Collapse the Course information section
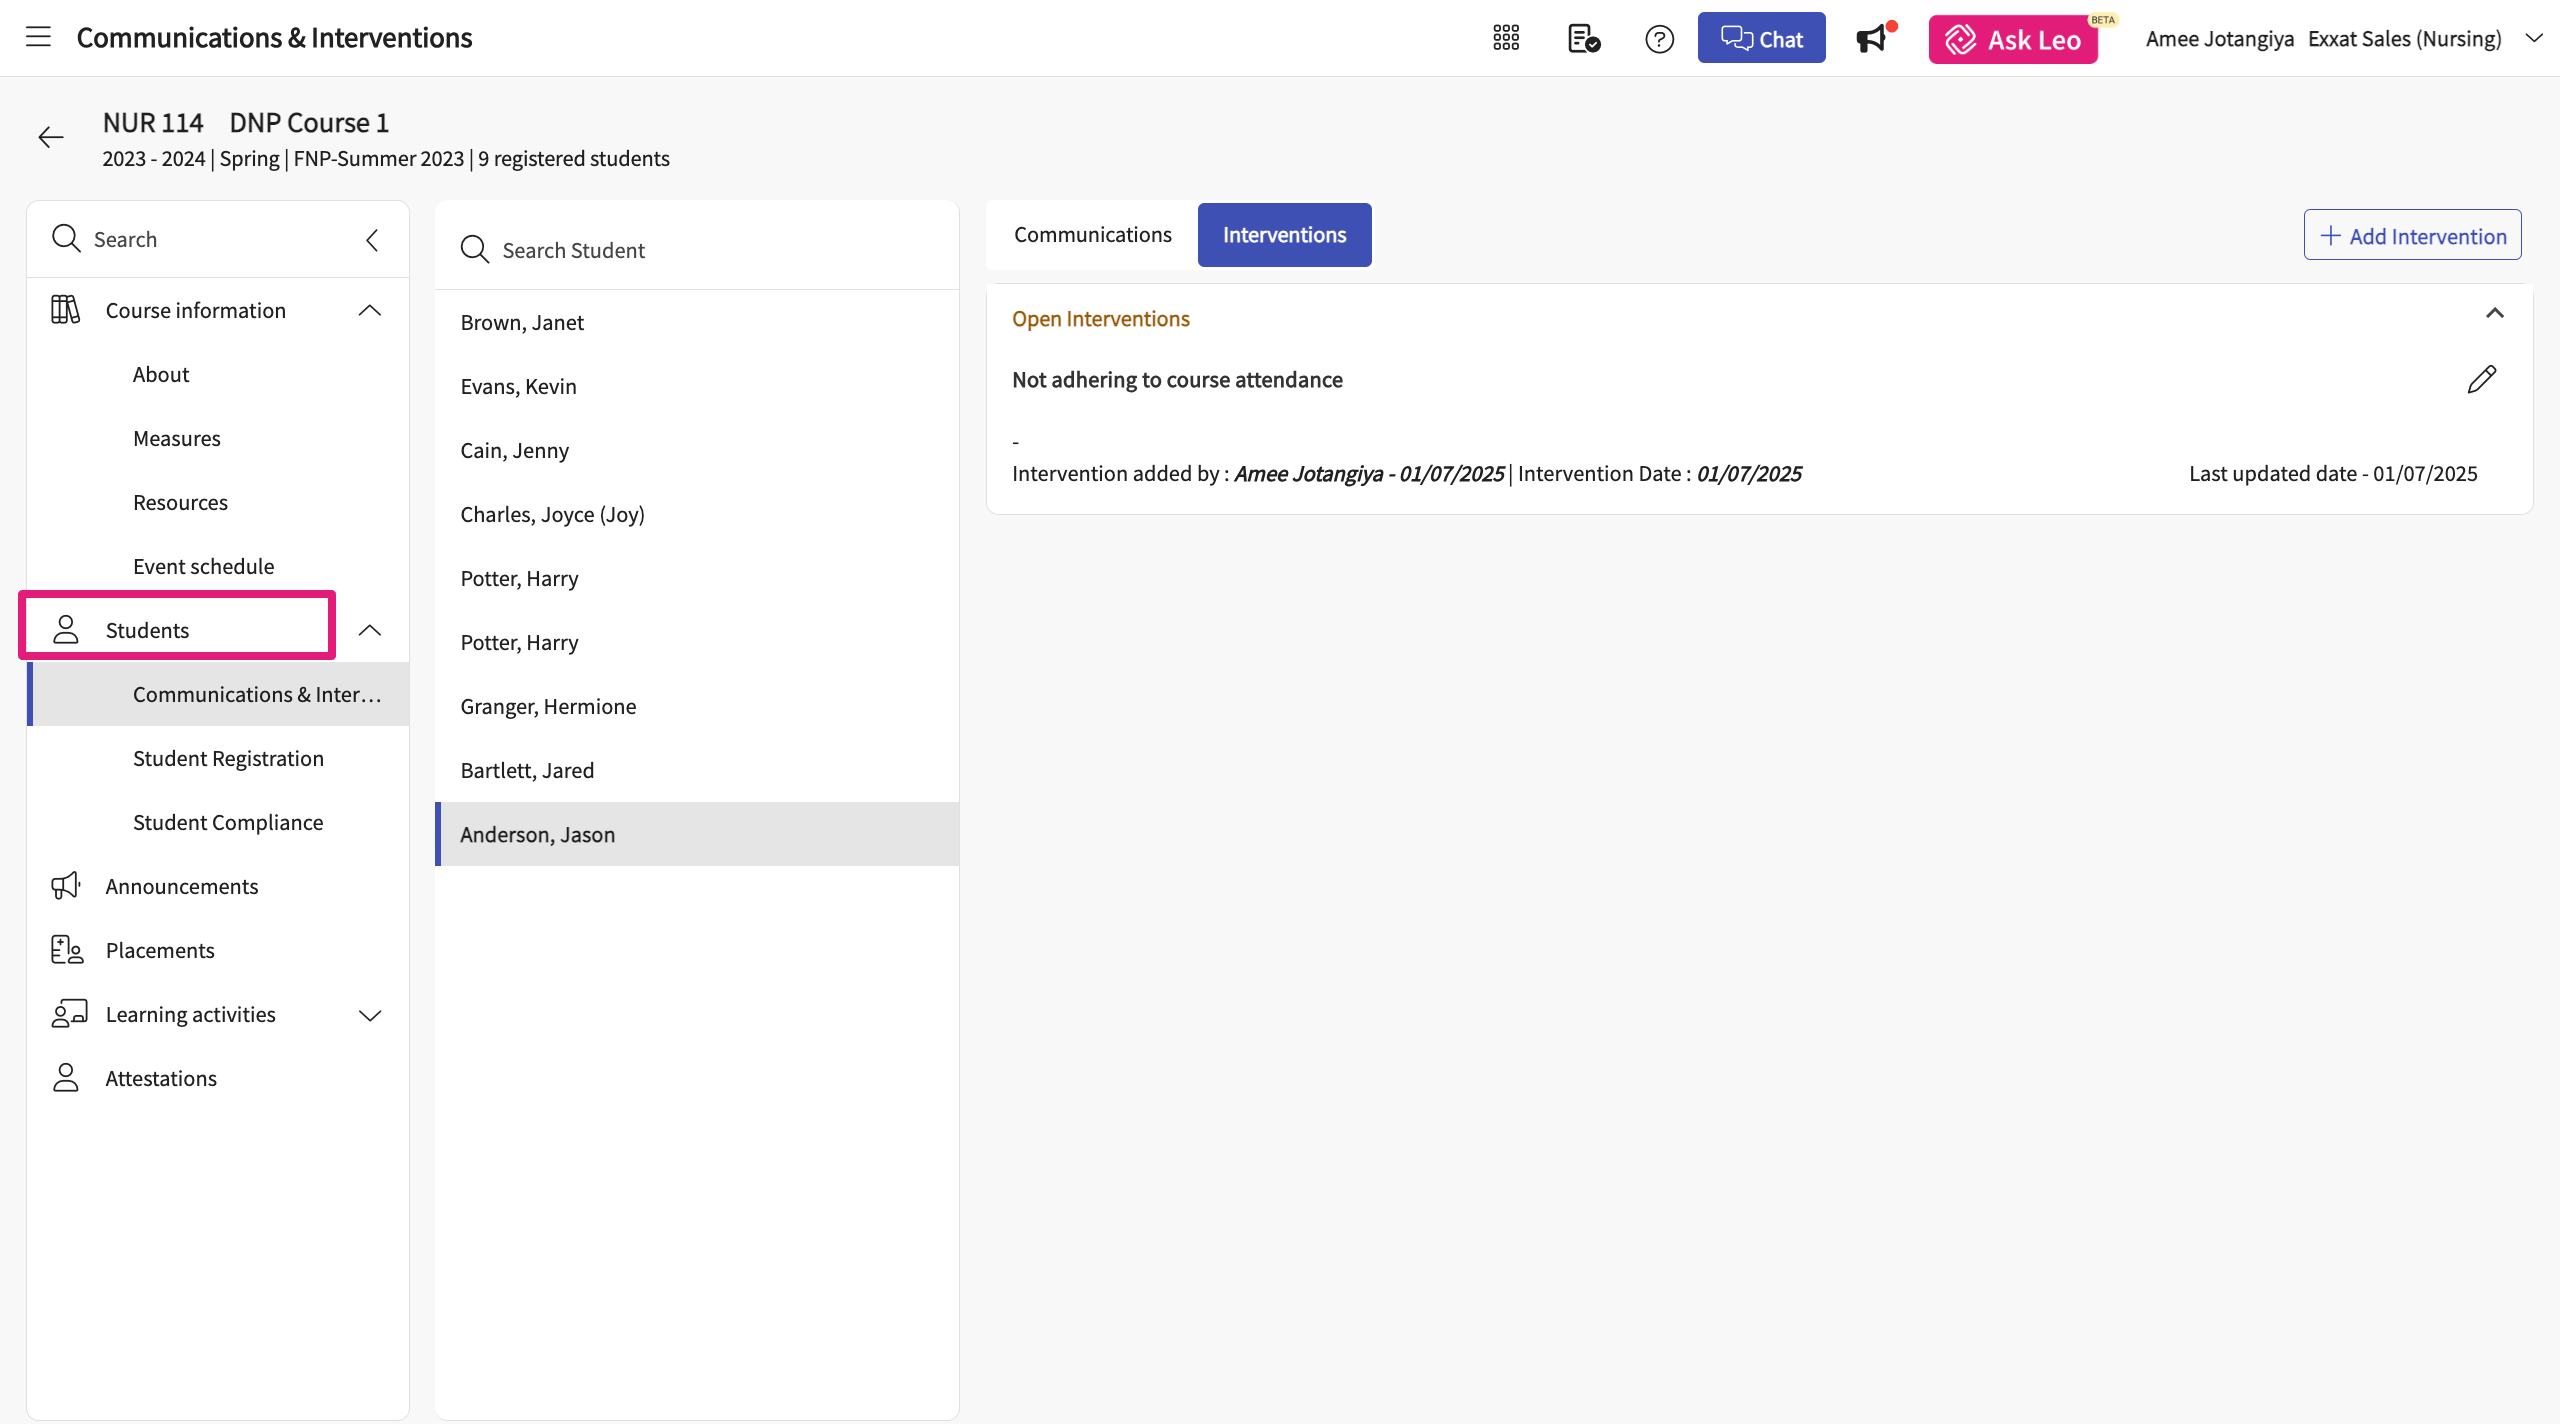2560x1424 pixels. [x=370, y=311]
